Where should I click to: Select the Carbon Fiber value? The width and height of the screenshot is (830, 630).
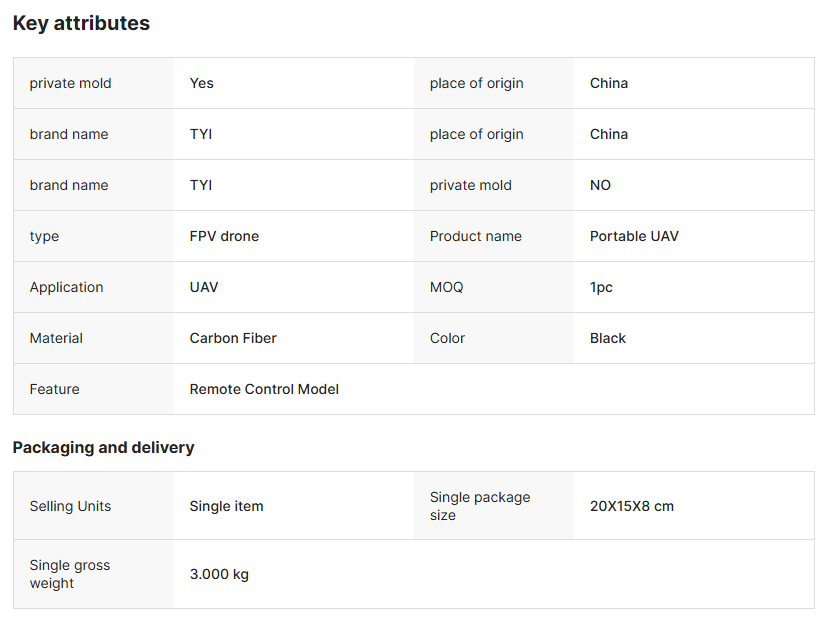tap(233, 338)
